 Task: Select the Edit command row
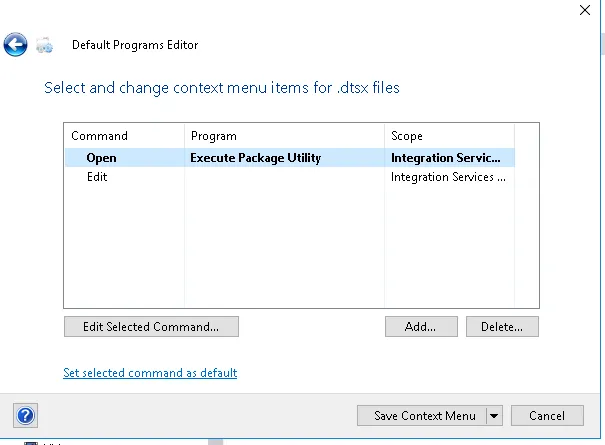tap(97, 177)
